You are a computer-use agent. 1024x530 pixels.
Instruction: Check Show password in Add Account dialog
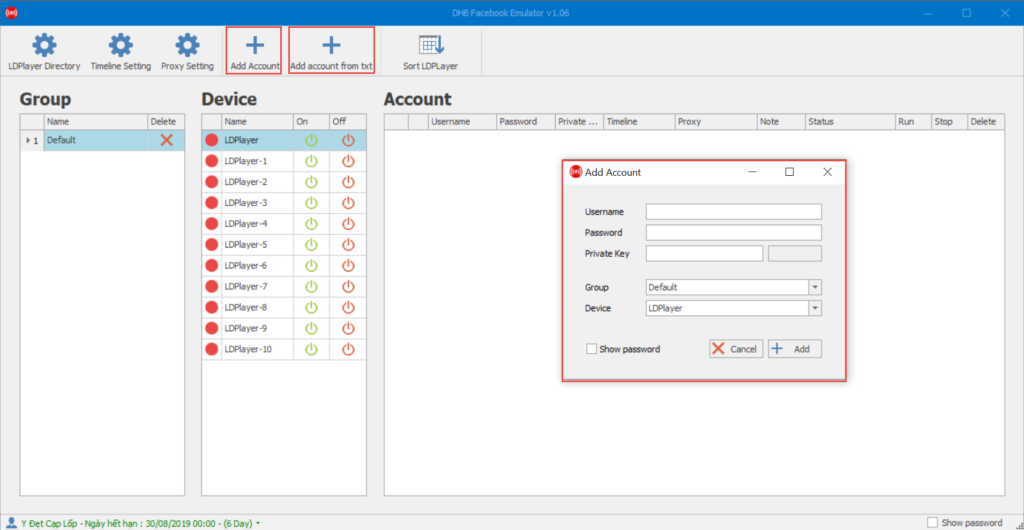pyautogui.click(x=592, y=349)
